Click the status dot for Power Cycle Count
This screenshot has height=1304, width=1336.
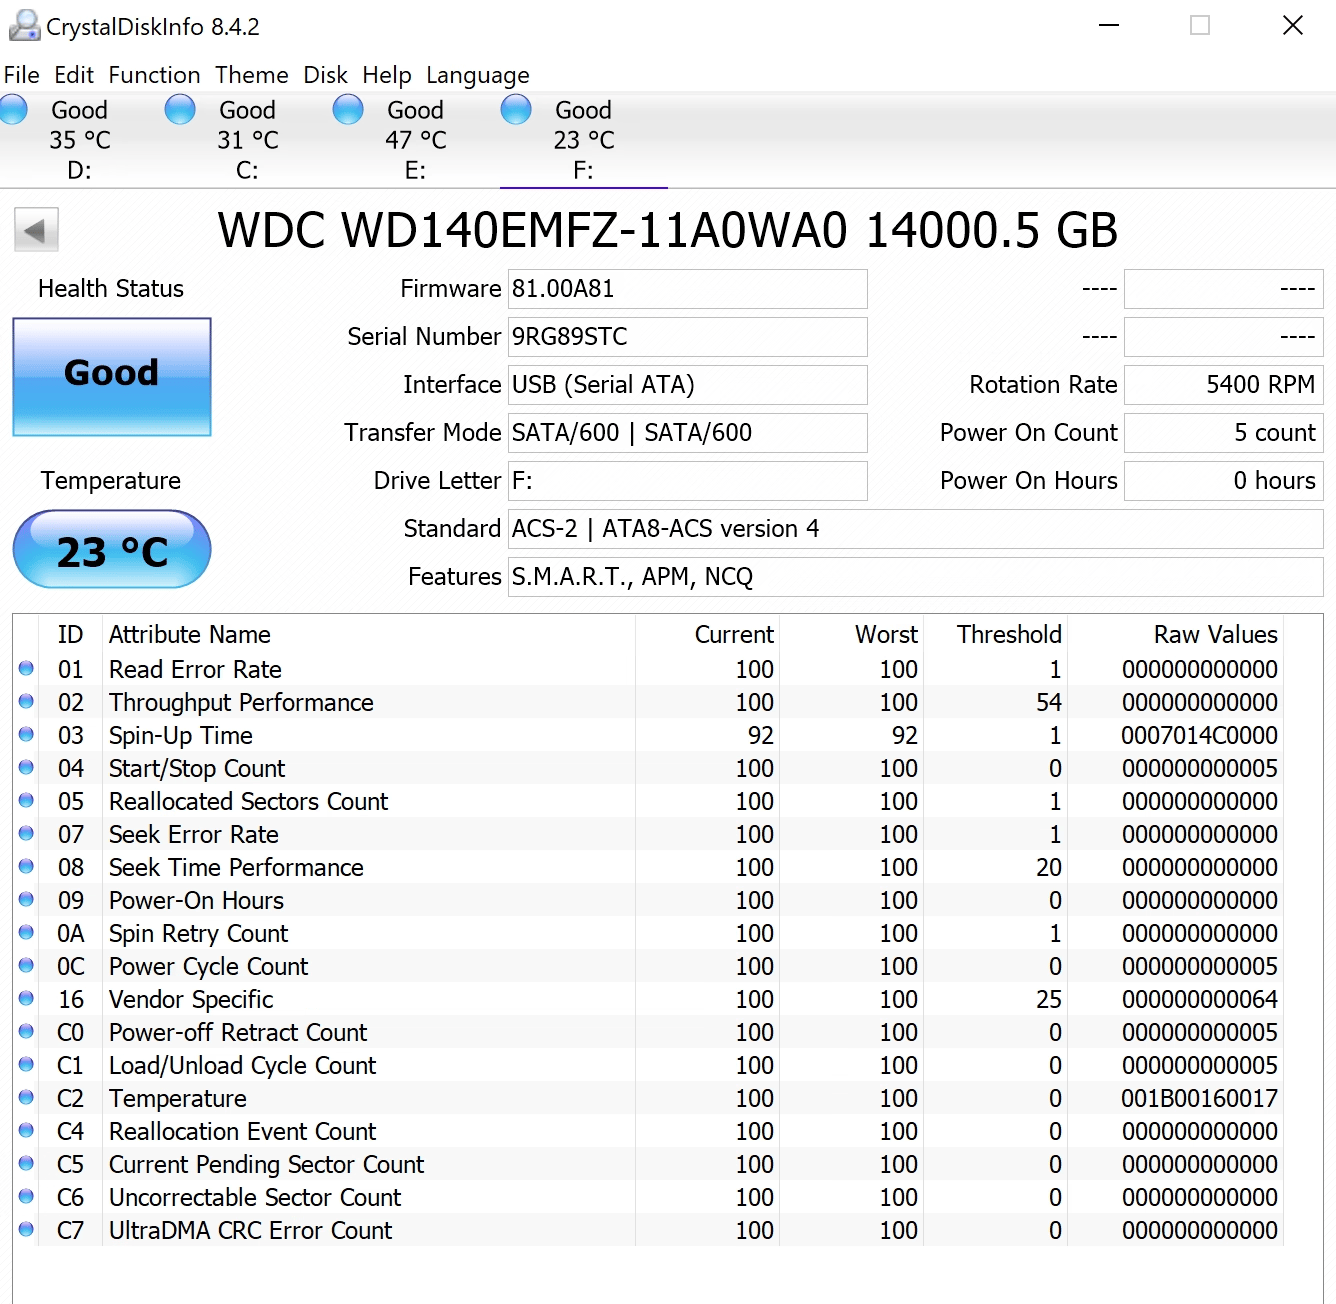26,965
